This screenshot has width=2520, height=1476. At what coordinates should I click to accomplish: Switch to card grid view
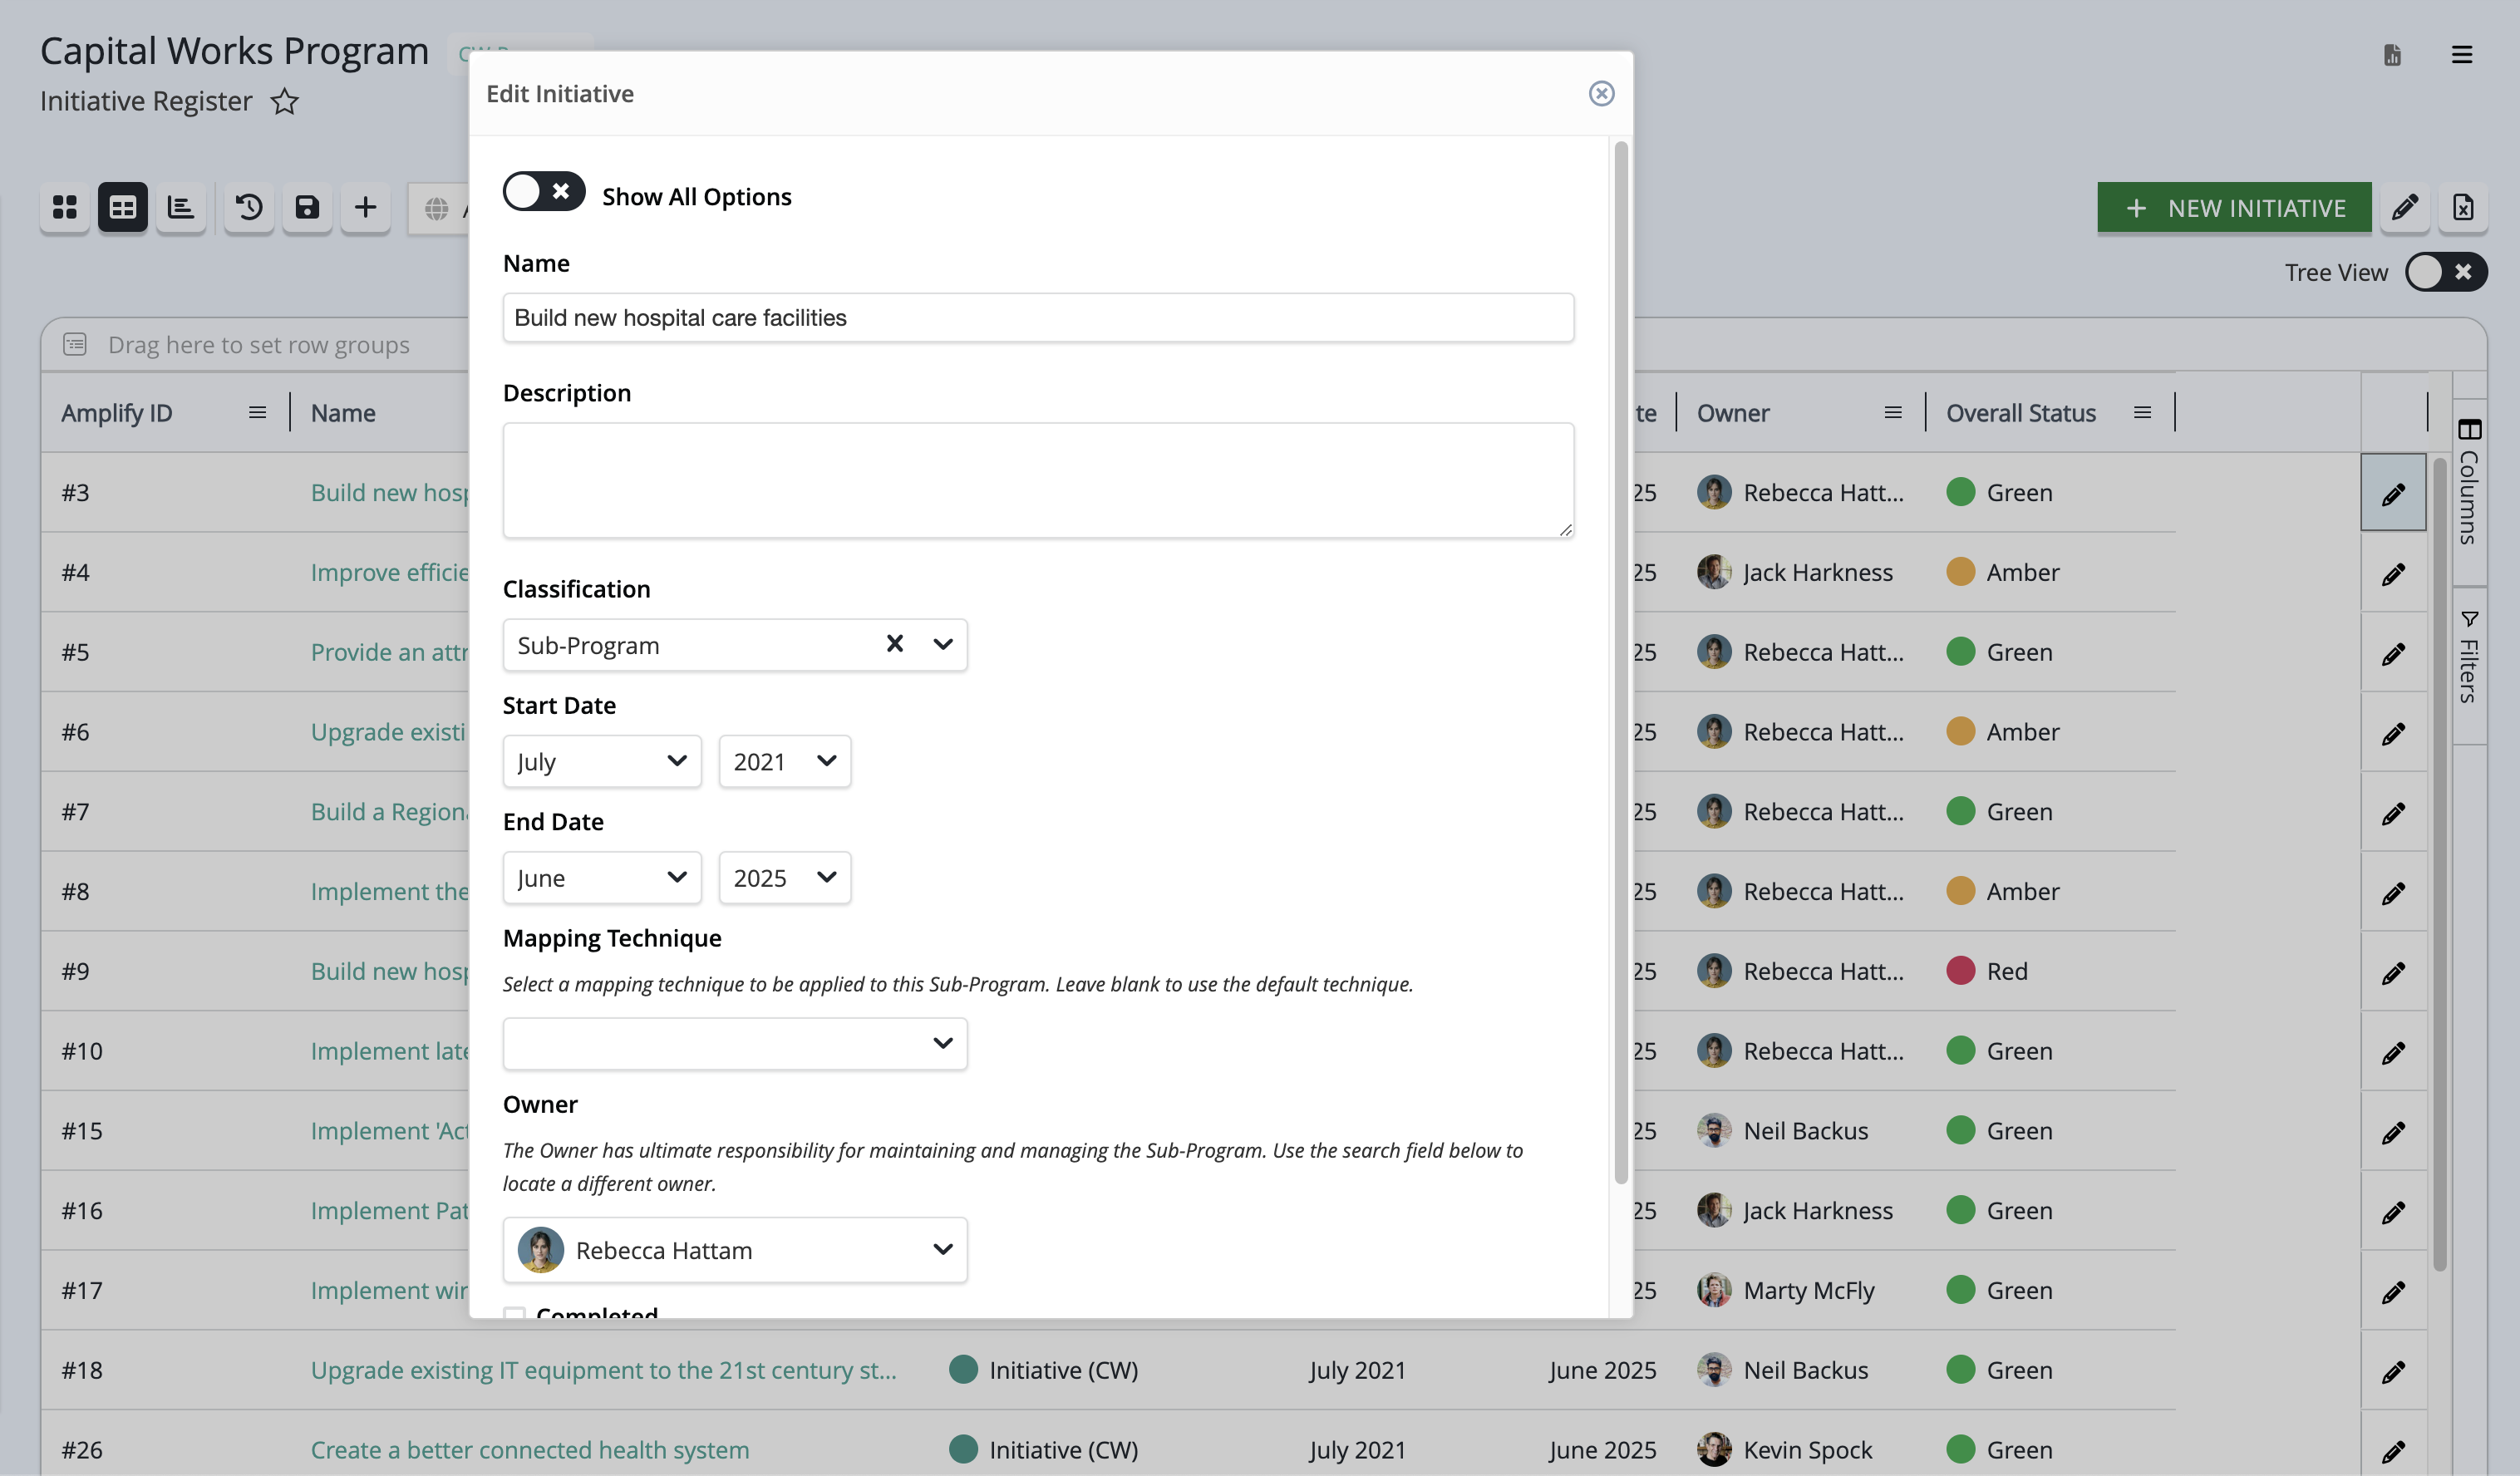[x=65, y=208]
